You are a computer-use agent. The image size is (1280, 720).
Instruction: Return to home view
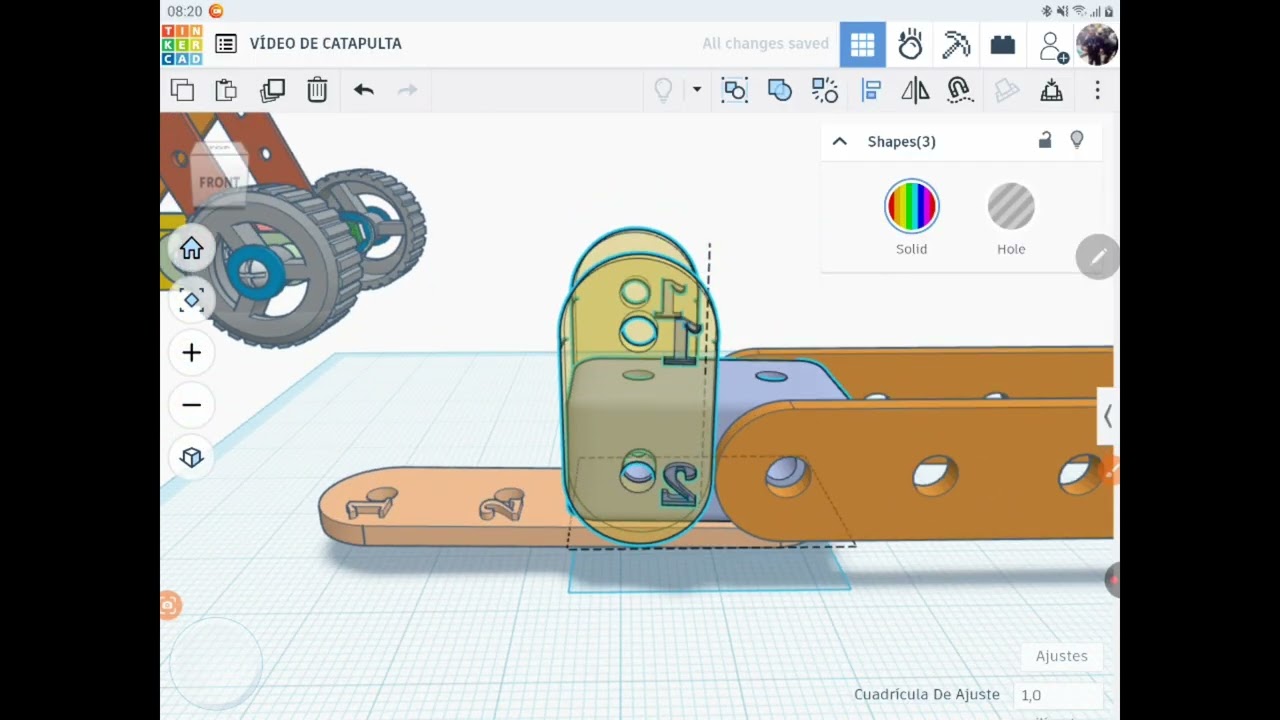192,249
